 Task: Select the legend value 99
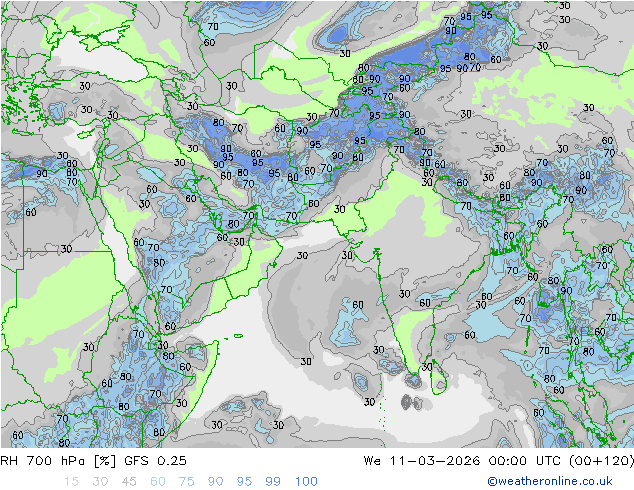pos(273,482)
